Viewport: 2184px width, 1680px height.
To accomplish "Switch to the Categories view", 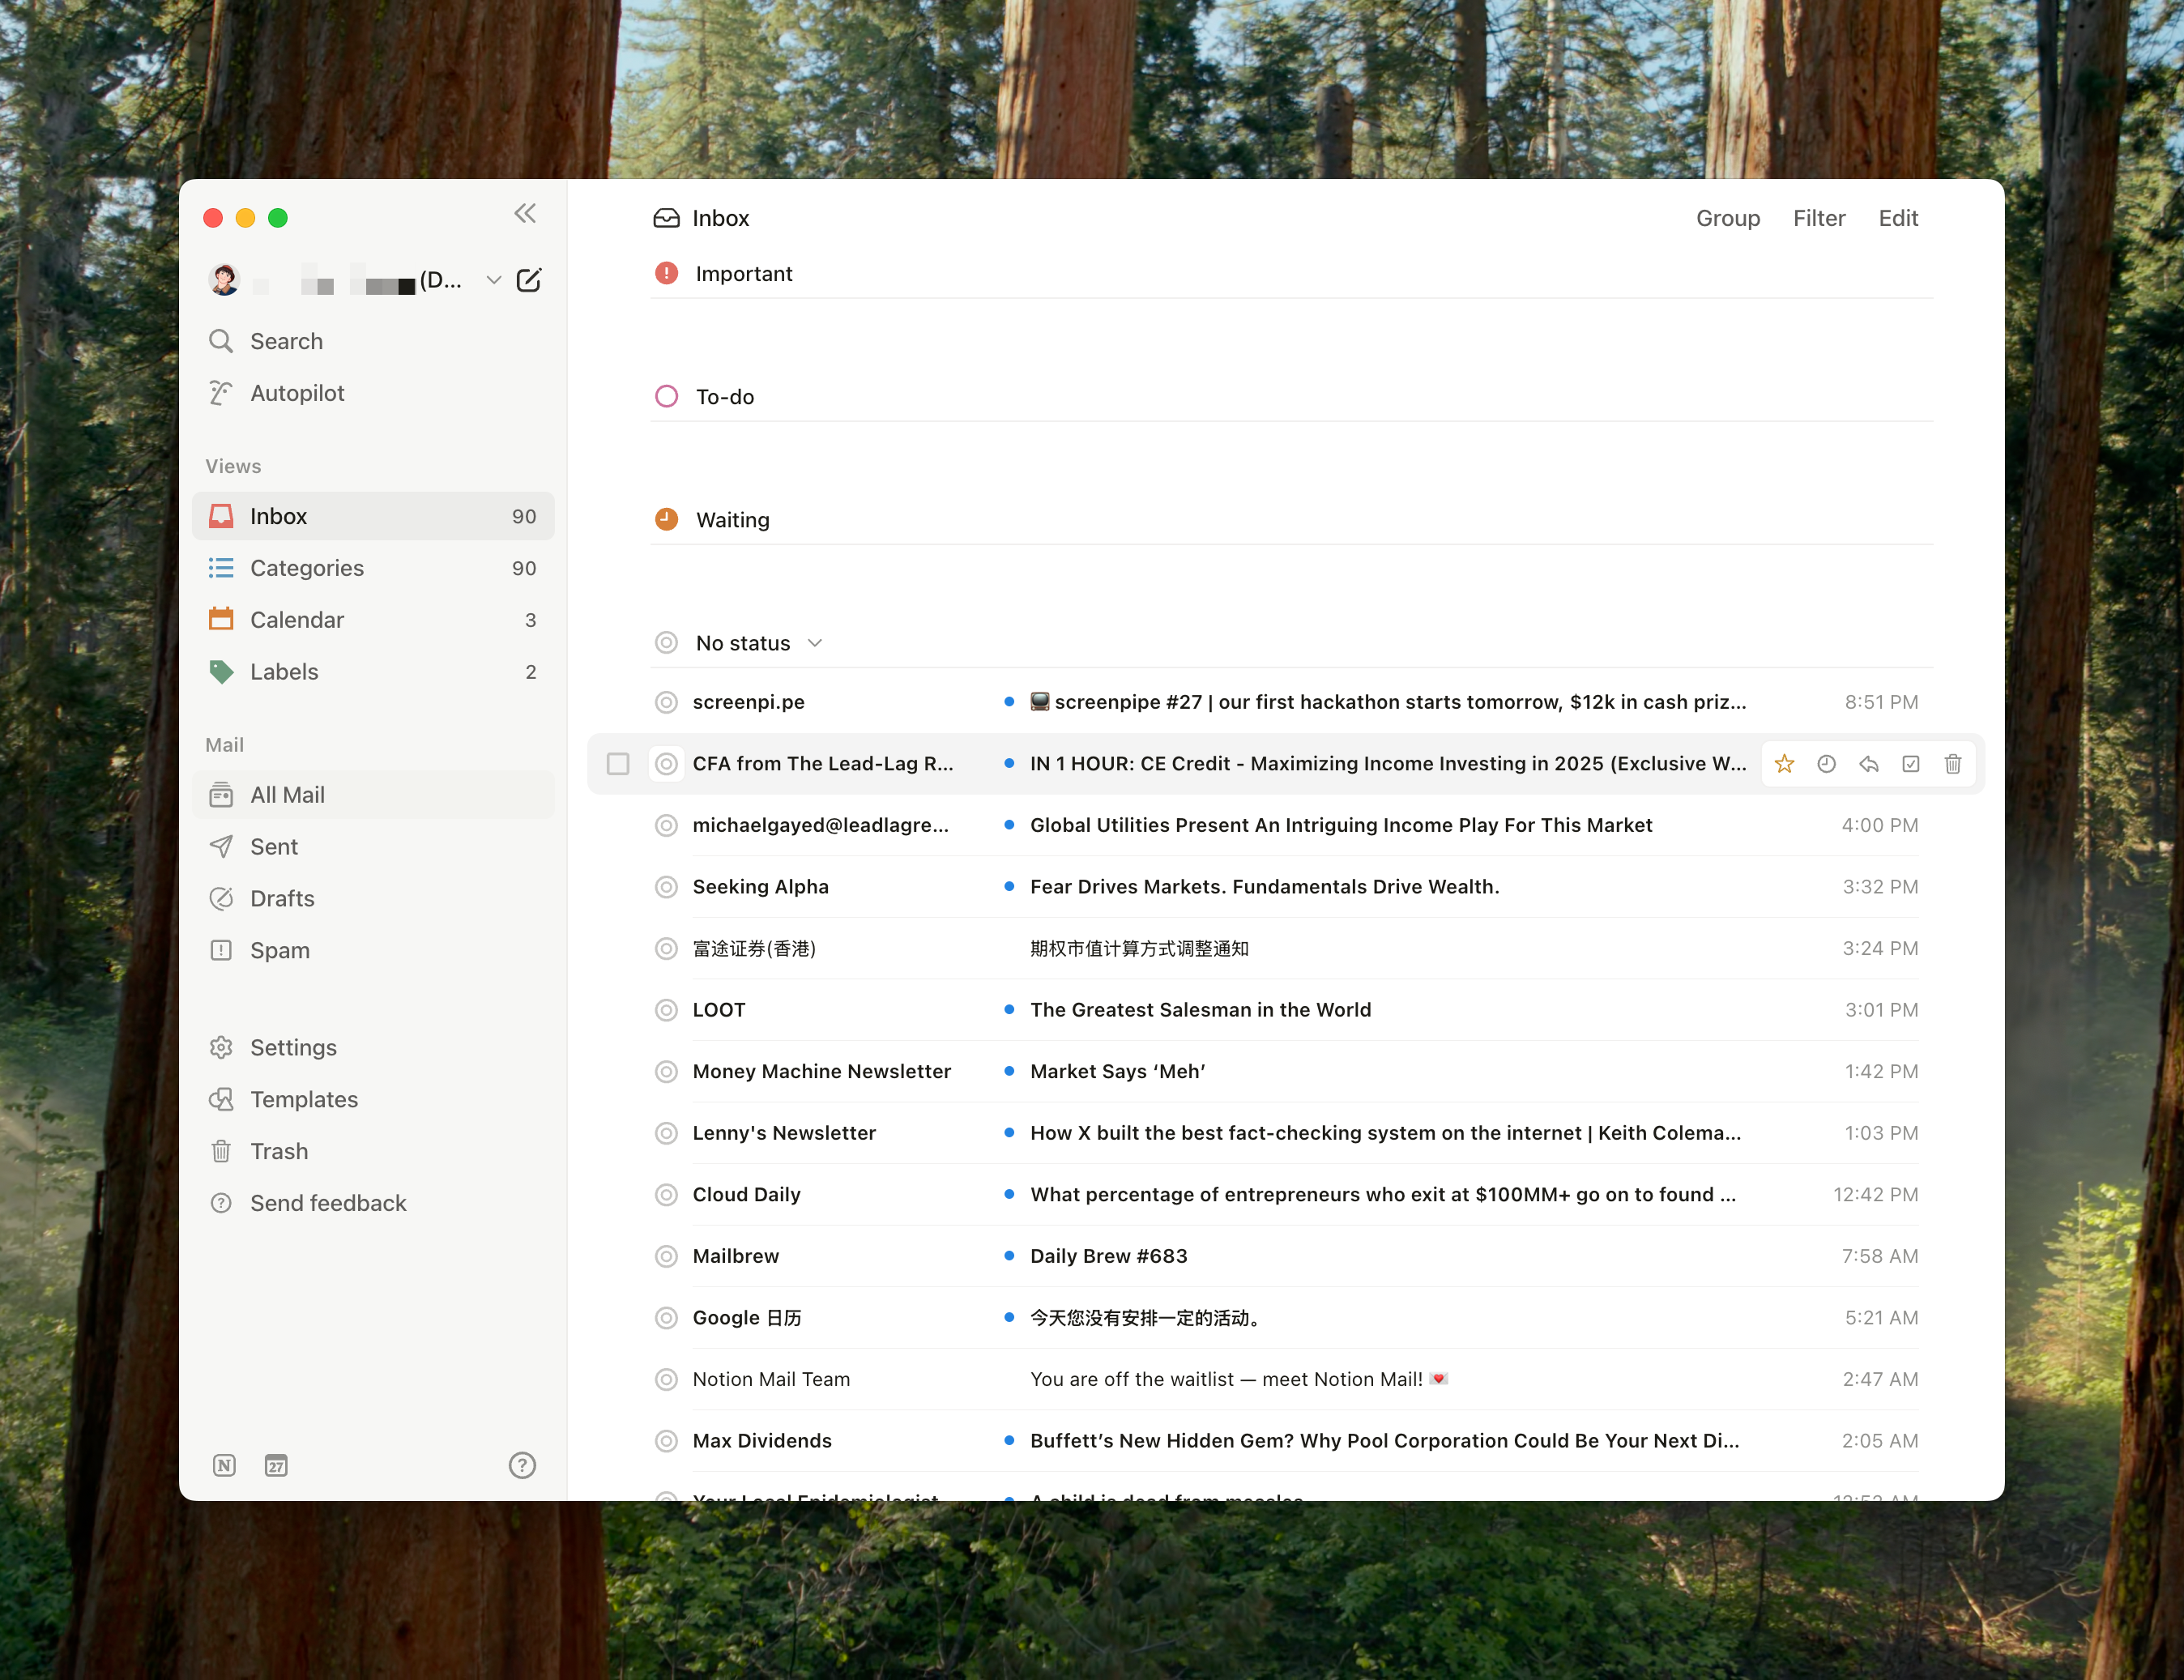I will (307, 568).
